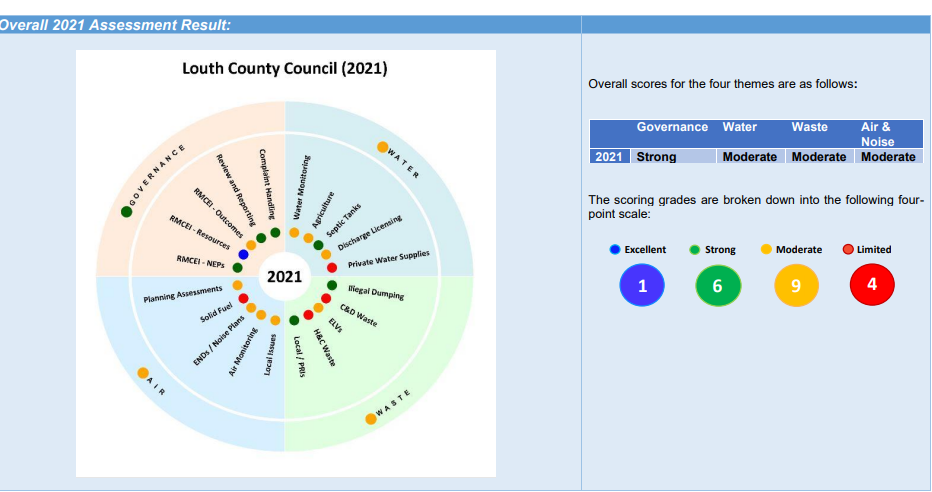932x492 pixels.
Task: Click the orange dot next to WASTE theme label
Action: tap(371, 419)
